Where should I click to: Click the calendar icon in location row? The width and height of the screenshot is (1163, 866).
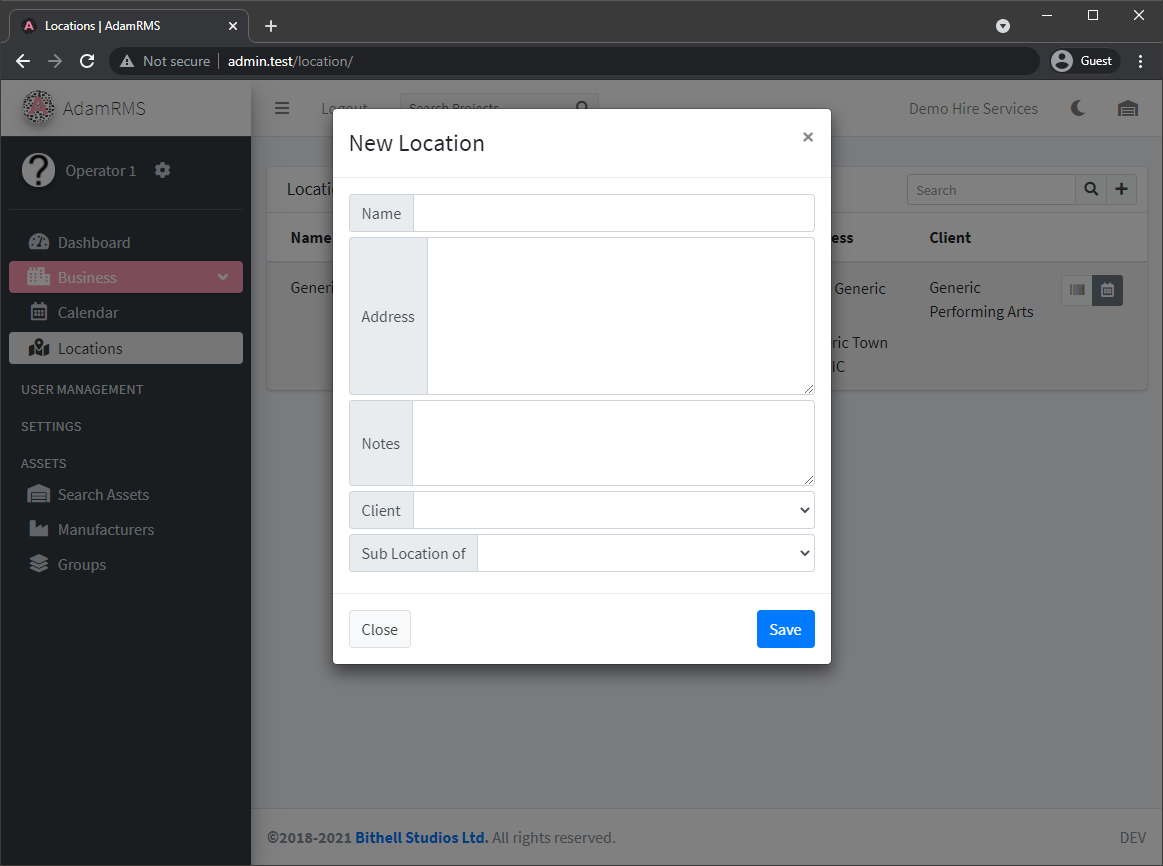click(x=1107, y=290)
